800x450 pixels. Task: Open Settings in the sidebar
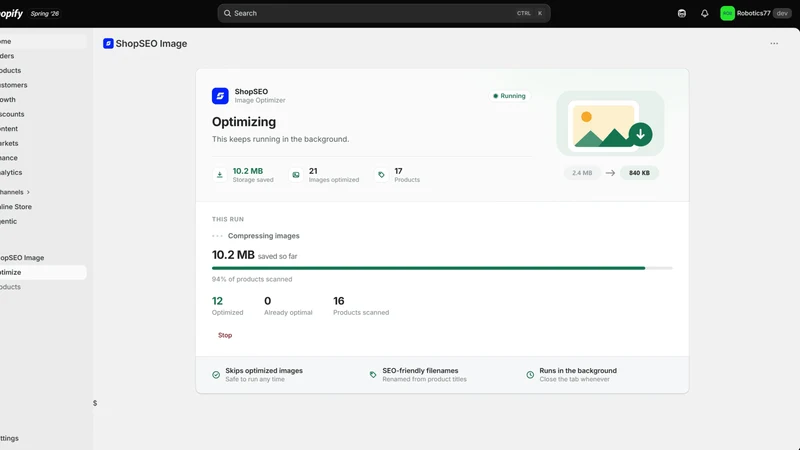(x=43, y=438)
